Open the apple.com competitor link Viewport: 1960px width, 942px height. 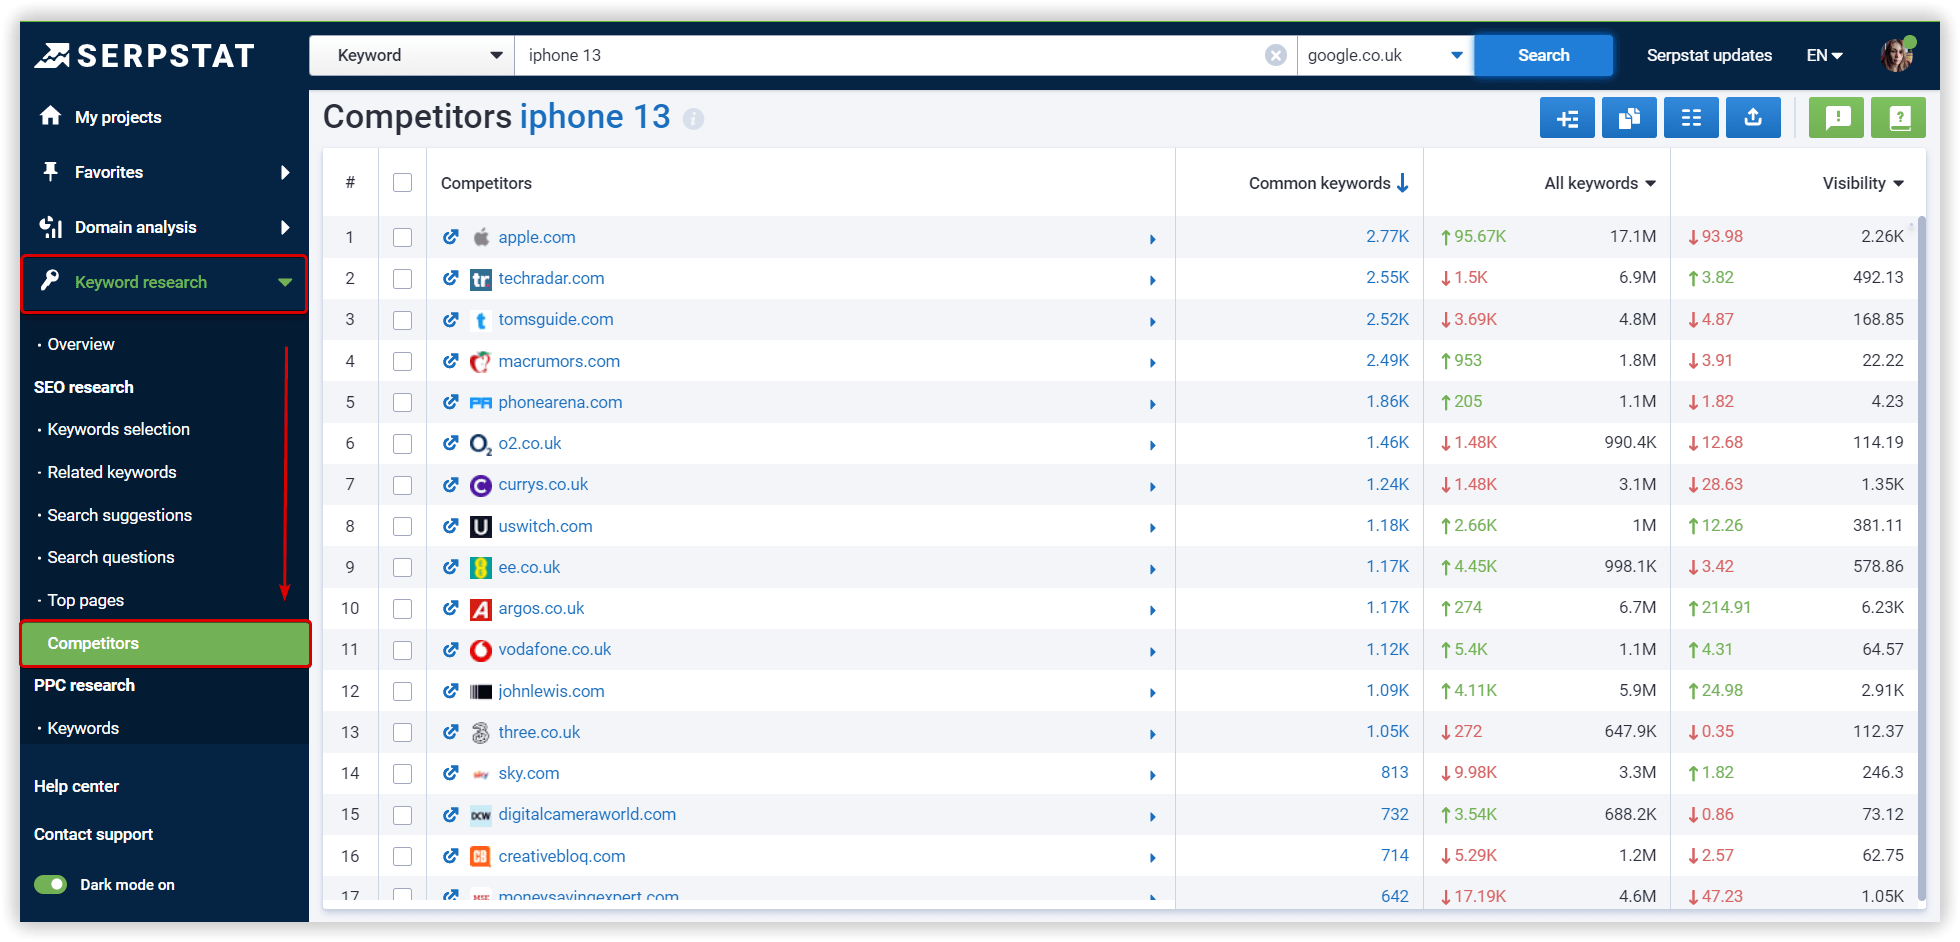[537, 237]
